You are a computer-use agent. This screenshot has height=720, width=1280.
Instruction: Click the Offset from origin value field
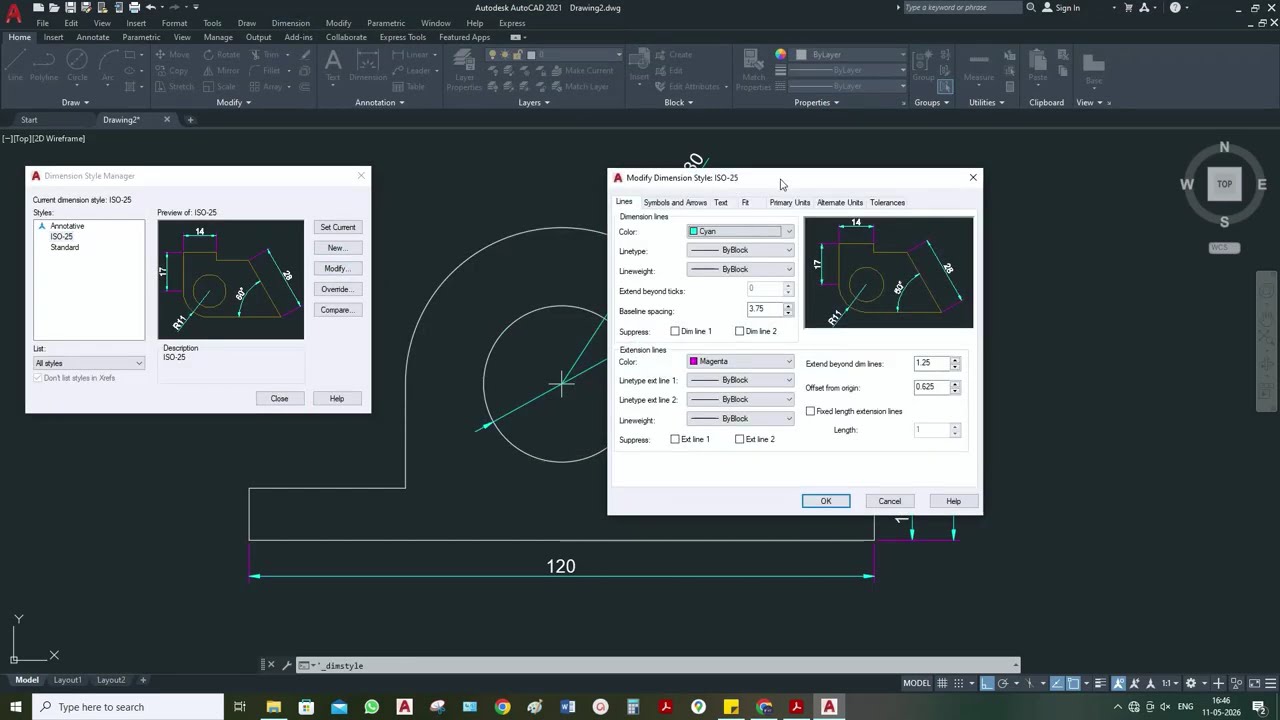(x=931, y=387)
